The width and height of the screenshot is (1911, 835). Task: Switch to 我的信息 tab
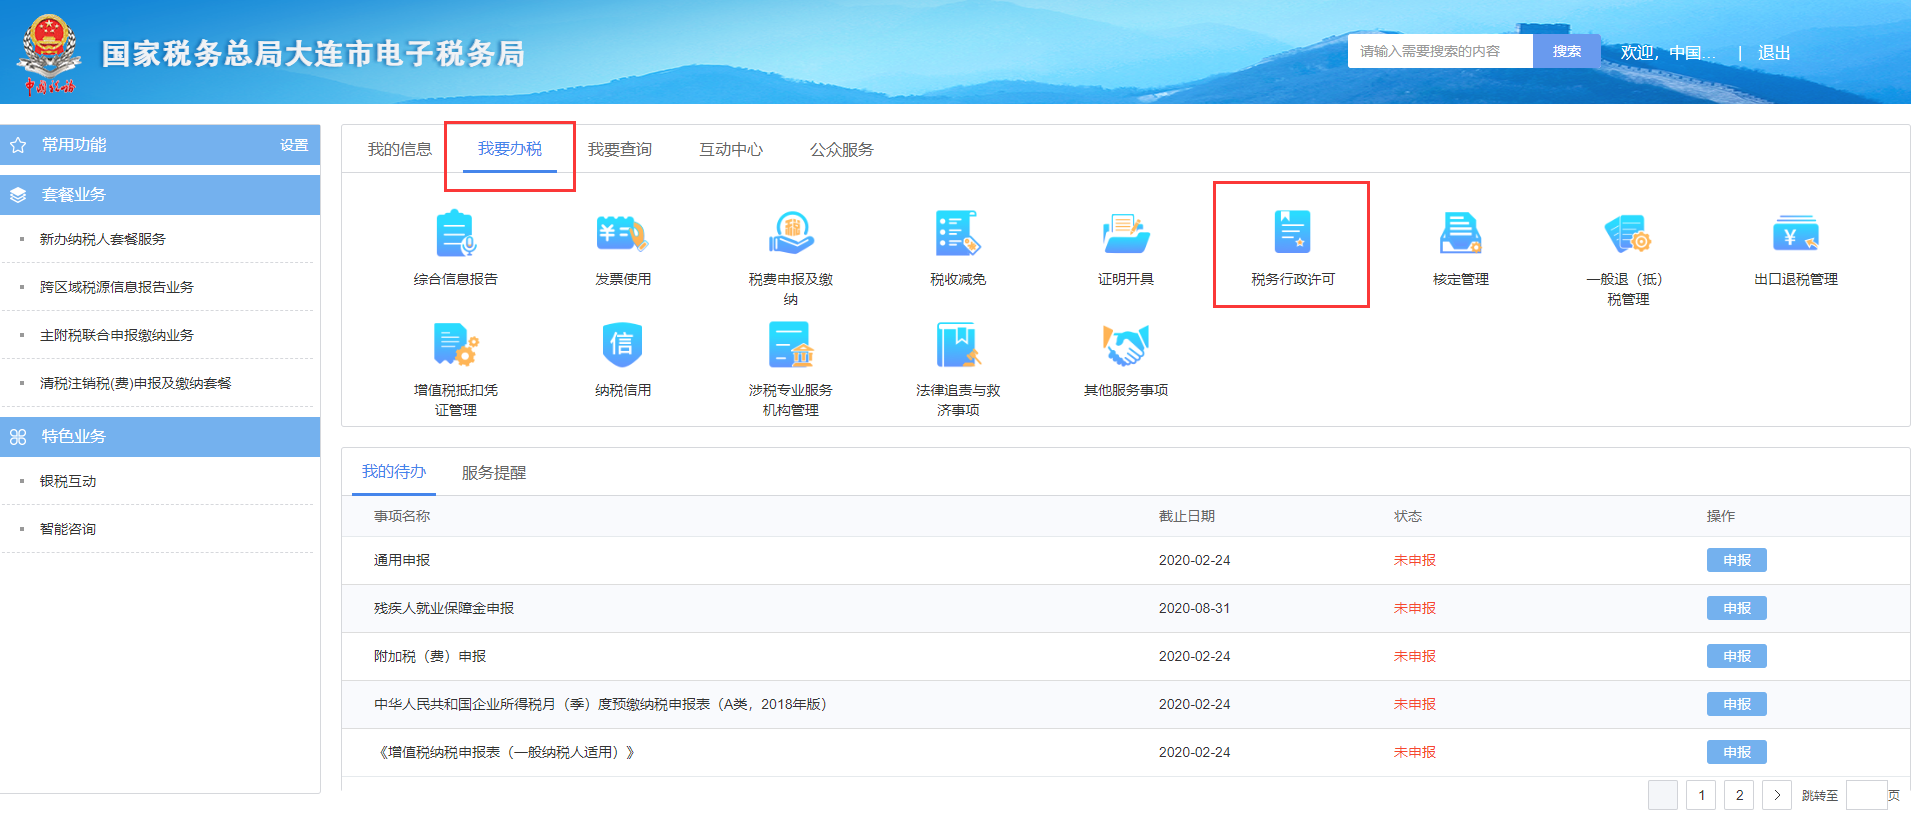click(x=400, y=149)
